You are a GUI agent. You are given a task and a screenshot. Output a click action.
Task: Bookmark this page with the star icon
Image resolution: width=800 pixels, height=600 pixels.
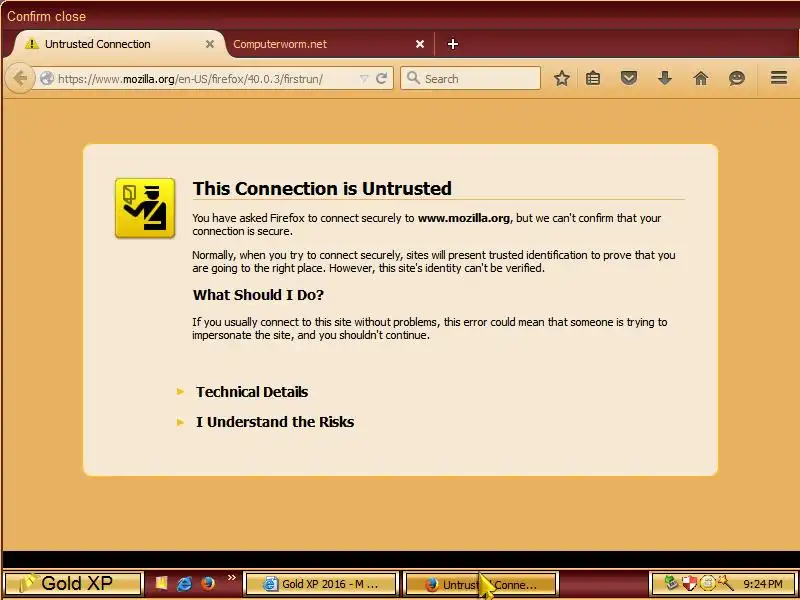(x=562, y=79)
